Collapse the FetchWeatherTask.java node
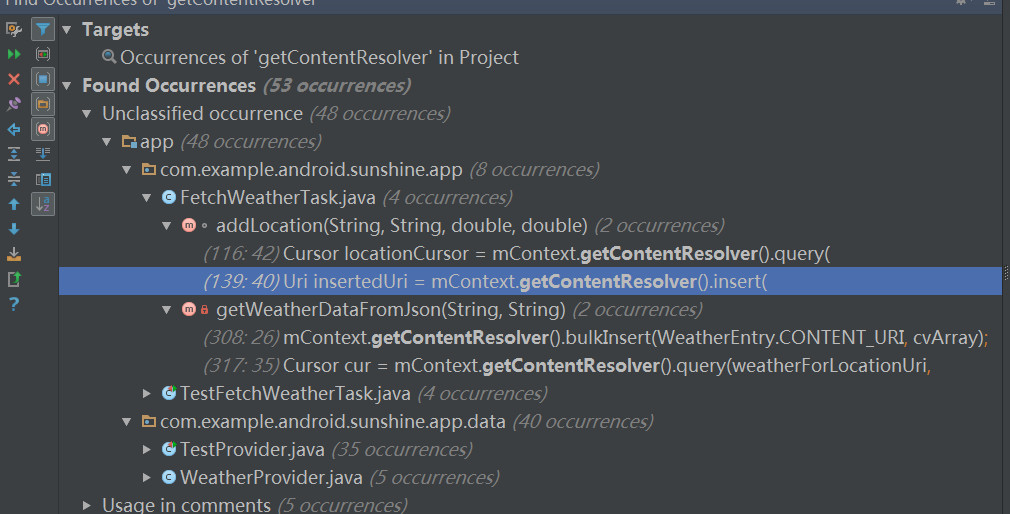Screen dimensions: 1010x514 147,198
